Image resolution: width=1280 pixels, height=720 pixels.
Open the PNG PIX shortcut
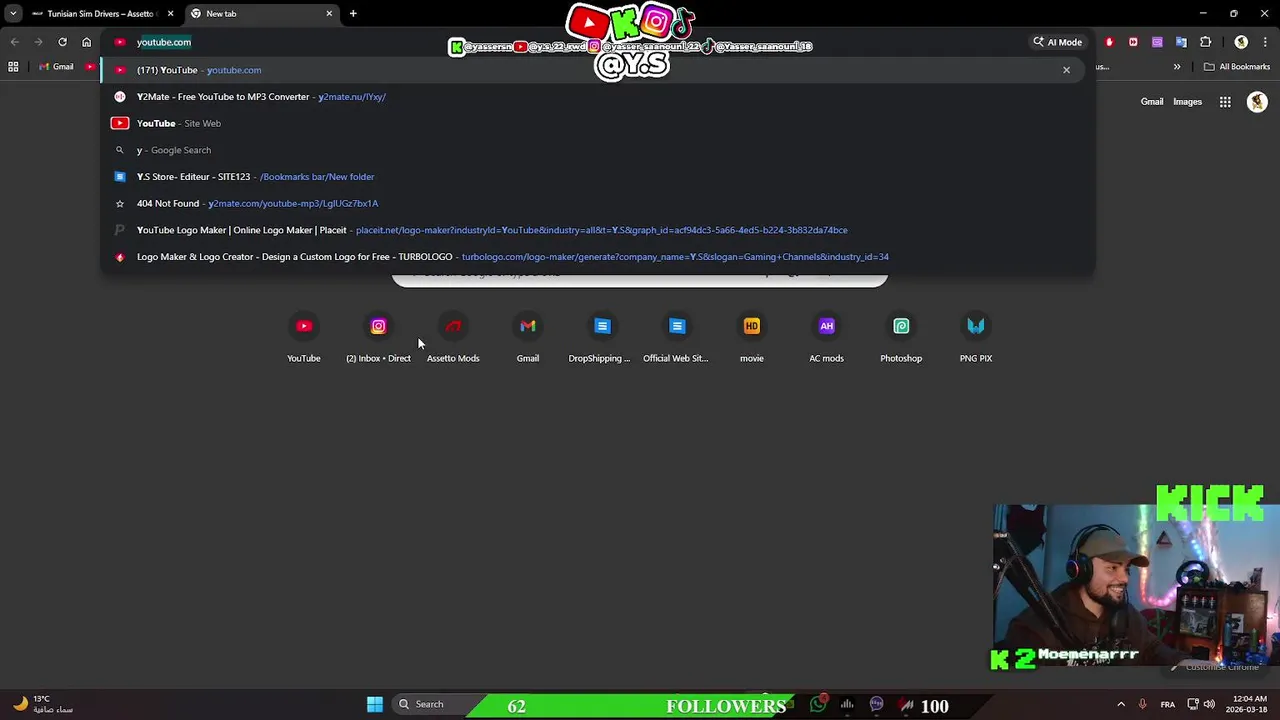(x=976, y=338)
